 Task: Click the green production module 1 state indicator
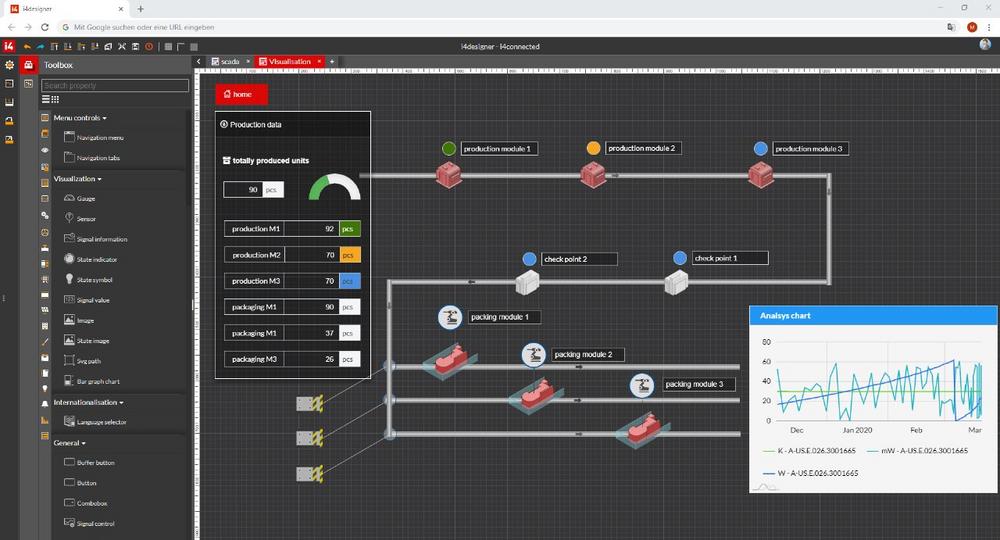[x=449, y=148]
